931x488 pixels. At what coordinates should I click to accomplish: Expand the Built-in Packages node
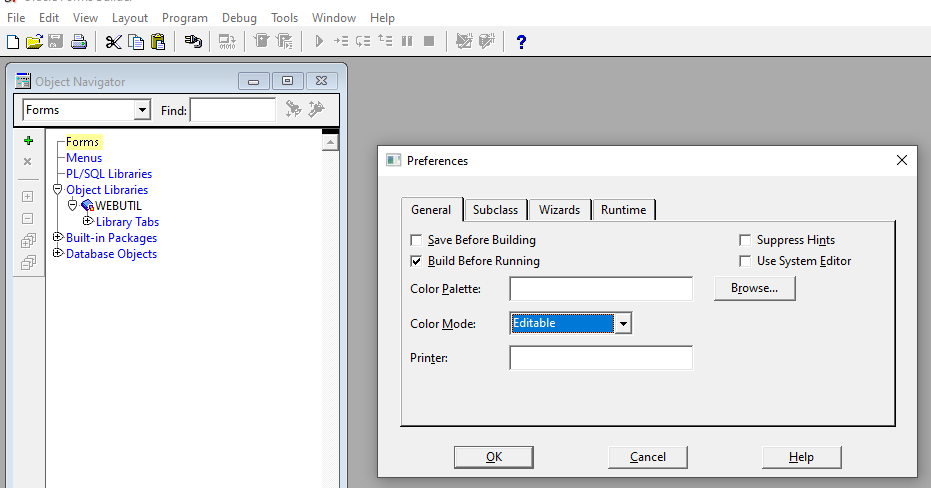pyautogui.click(x=58, y=237)
